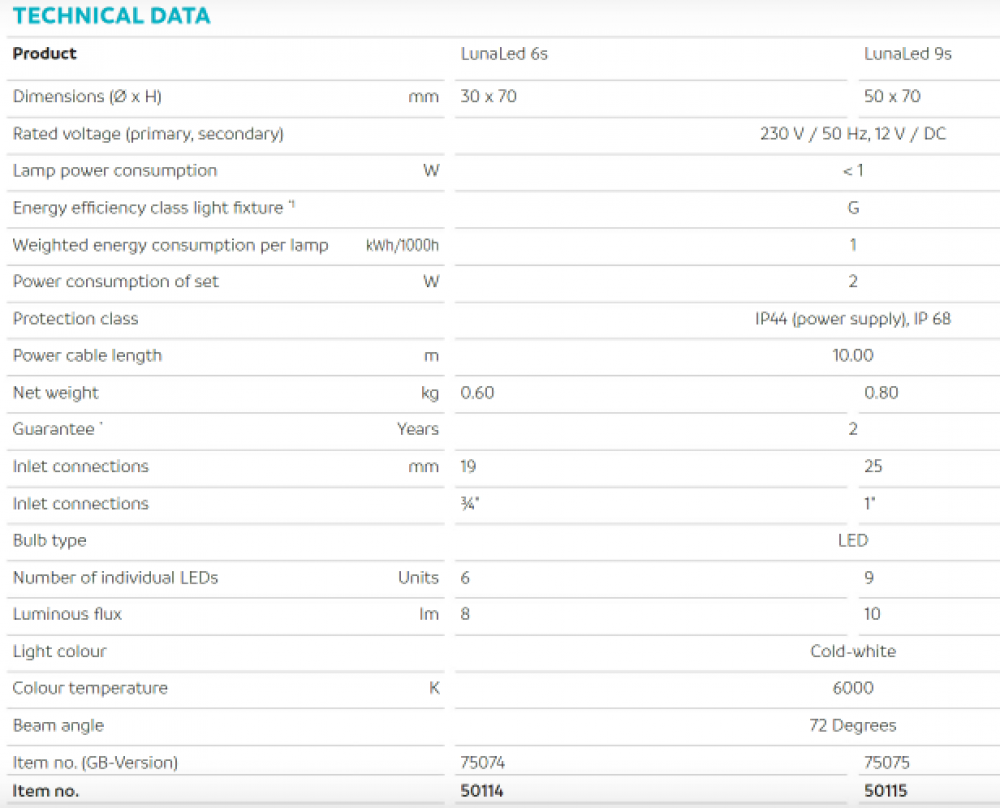Select Weighted energy consumption per lamp label
Screen dimensions: 1000x808
click(x=170, y=245)
